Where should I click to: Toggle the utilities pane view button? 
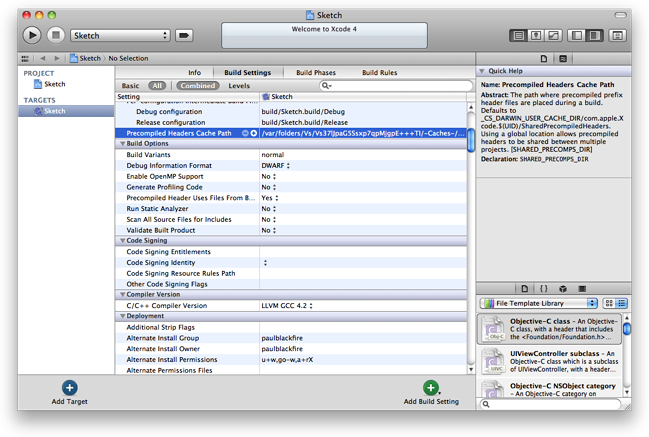(594, 36)
